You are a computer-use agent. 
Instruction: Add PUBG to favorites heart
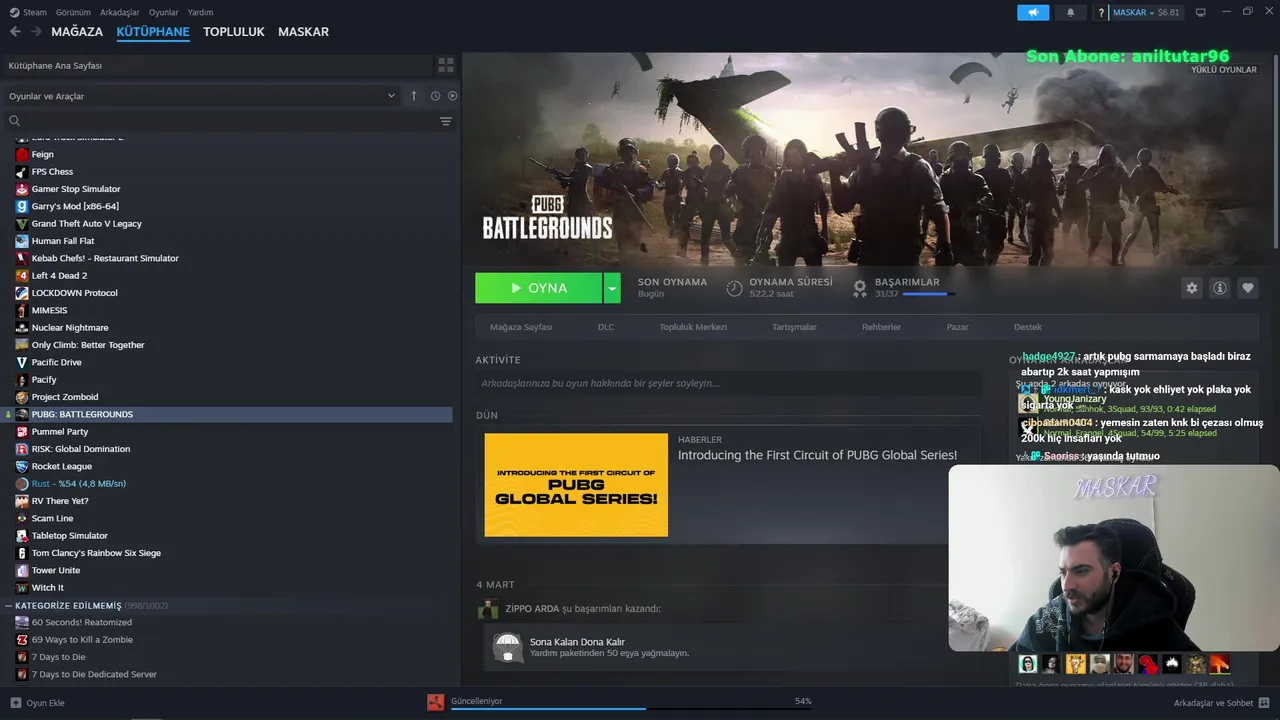pyautogui.click(x=1248, y=288)
